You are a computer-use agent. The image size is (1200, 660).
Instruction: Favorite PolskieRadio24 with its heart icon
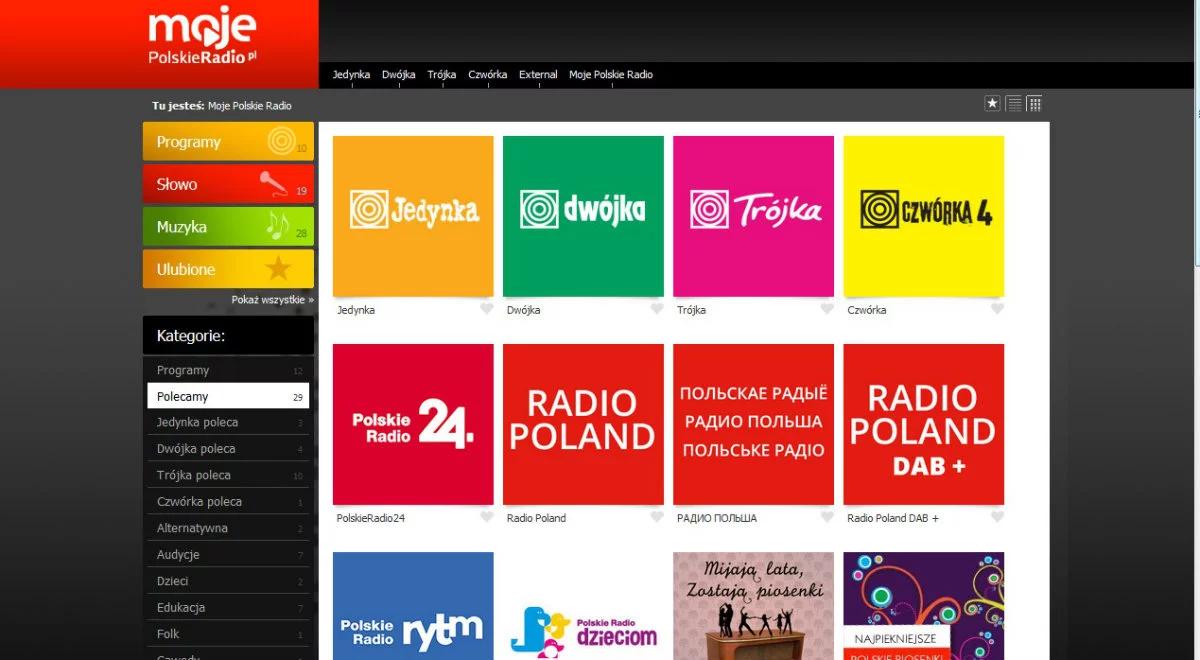tap(487, 517)
